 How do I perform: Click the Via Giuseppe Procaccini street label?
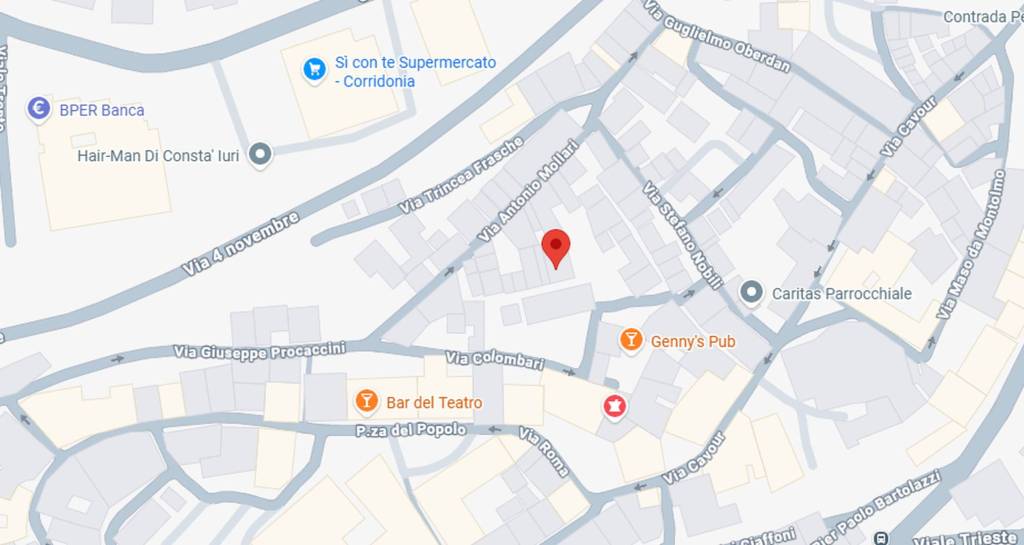pyautogui.click(x=259, y=351)
